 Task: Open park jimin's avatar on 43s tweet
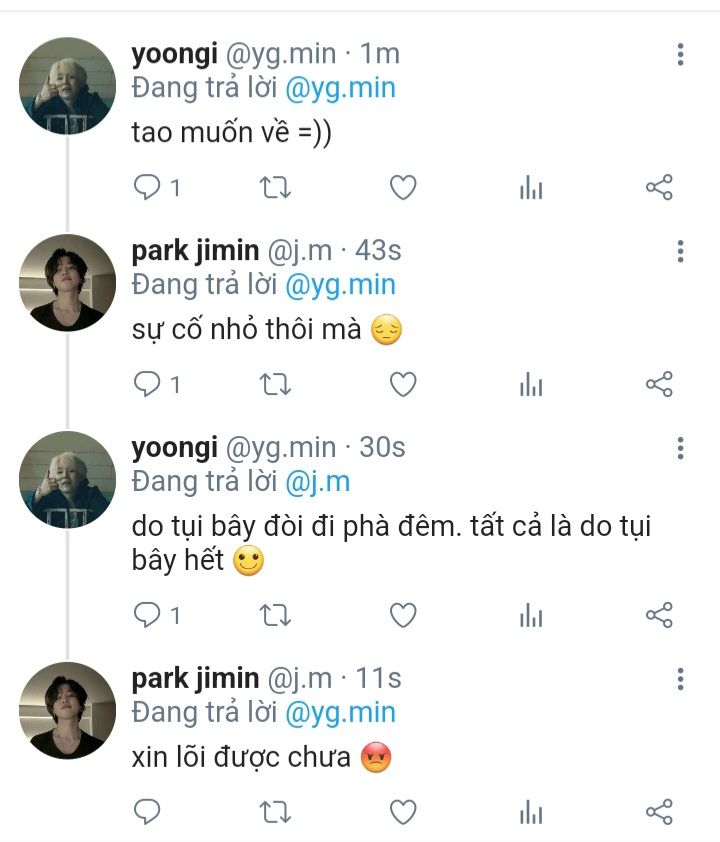(68, 283)
